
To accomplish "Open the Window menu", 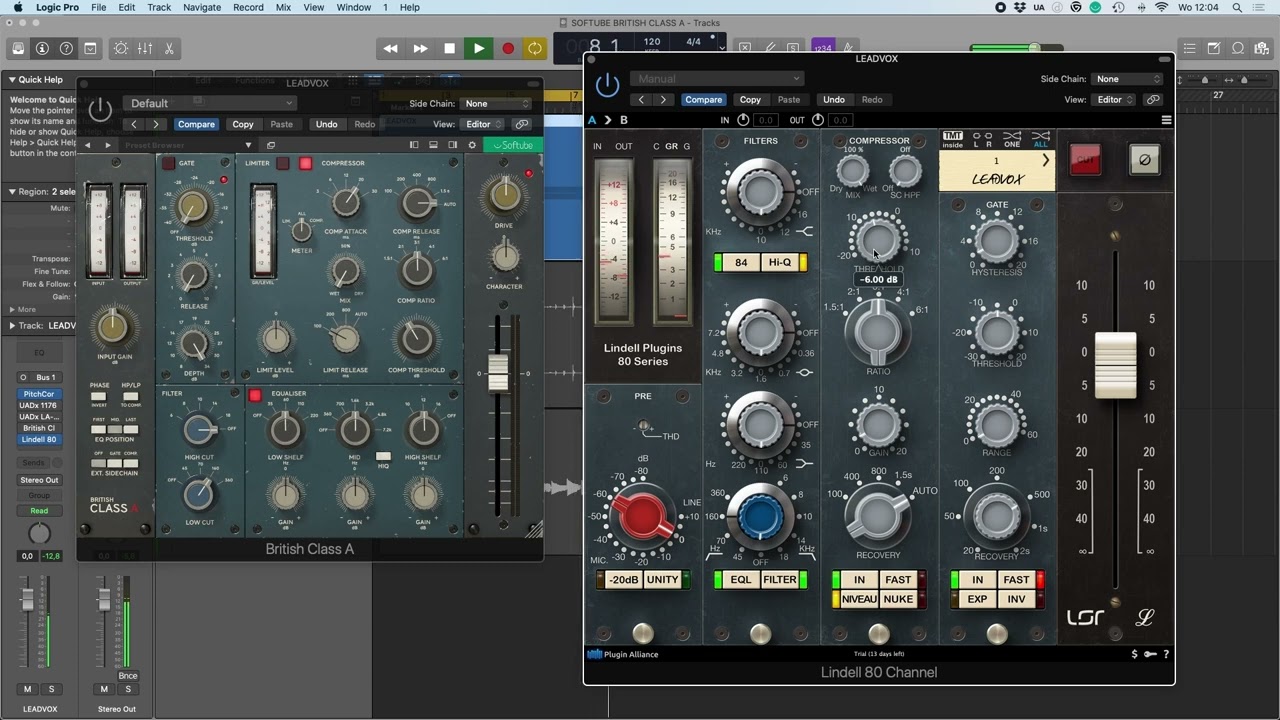I will [354, 7].
